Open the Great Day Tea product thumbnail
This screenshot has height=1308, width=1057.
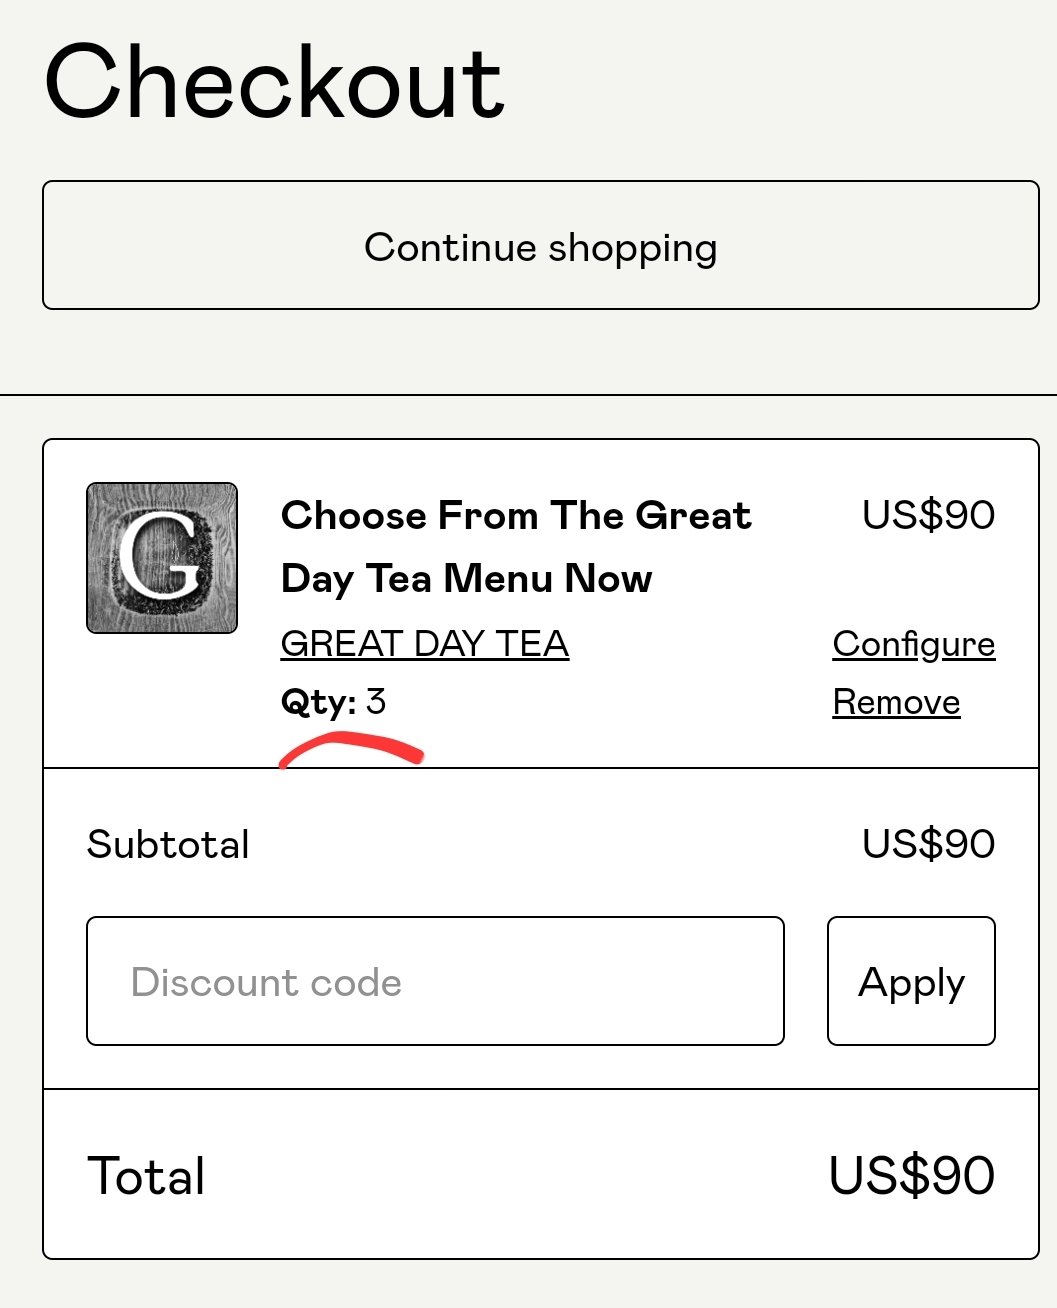click(162, 558)
